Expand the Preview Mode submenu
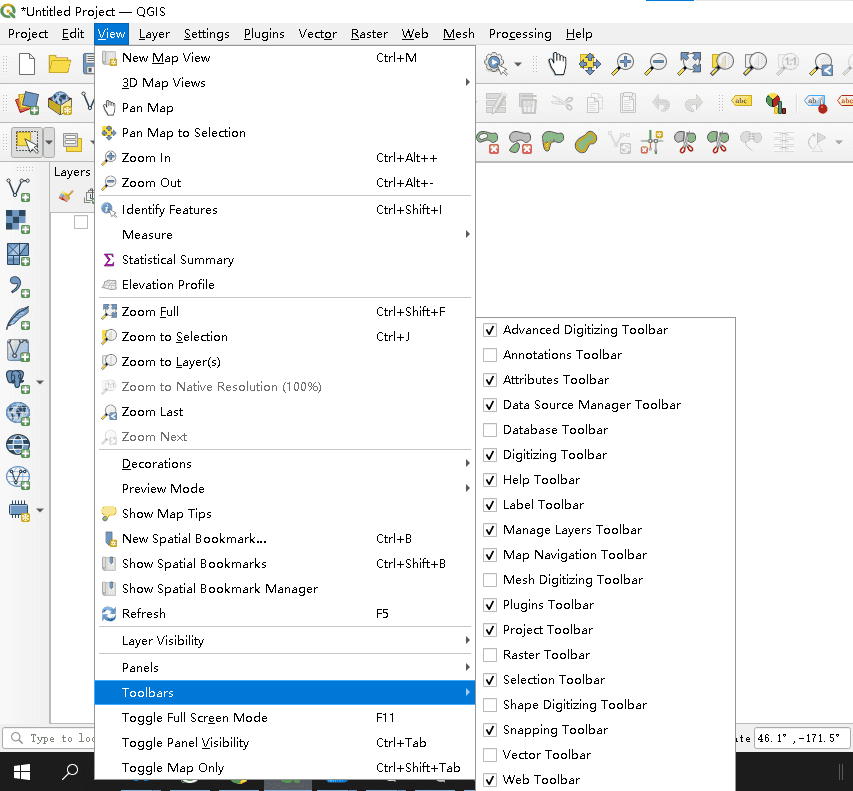 click(285, 489)
